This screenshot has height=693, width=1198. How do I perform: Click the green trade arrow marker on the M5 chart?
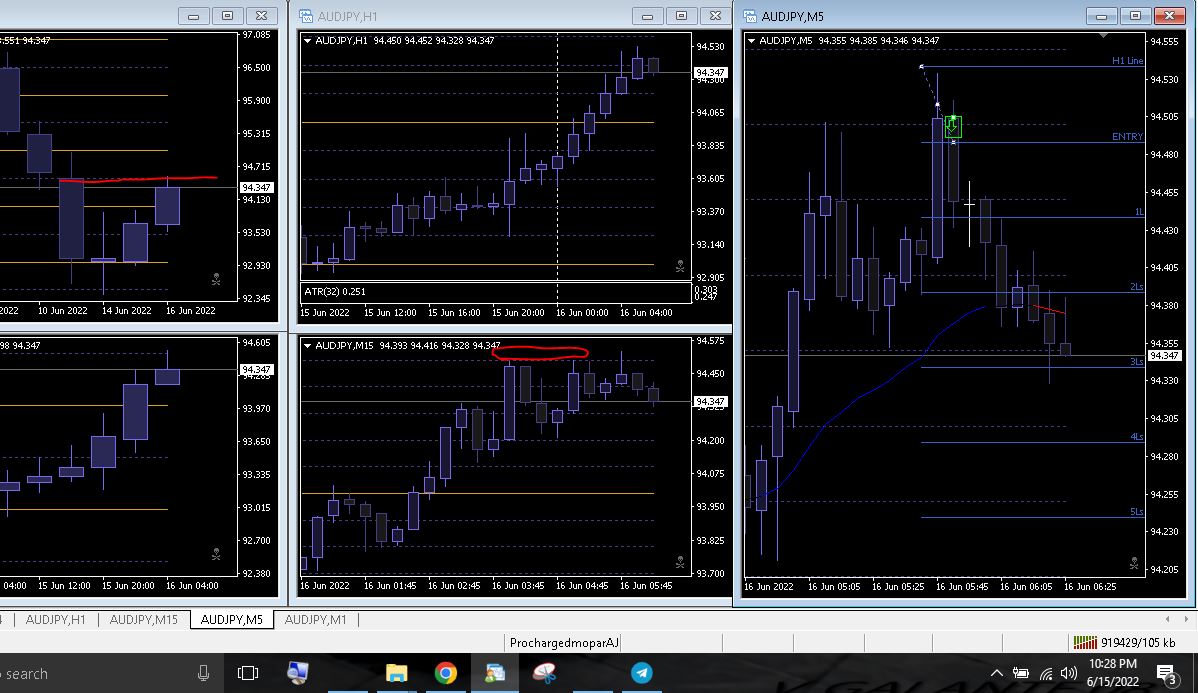click(953, 126)
